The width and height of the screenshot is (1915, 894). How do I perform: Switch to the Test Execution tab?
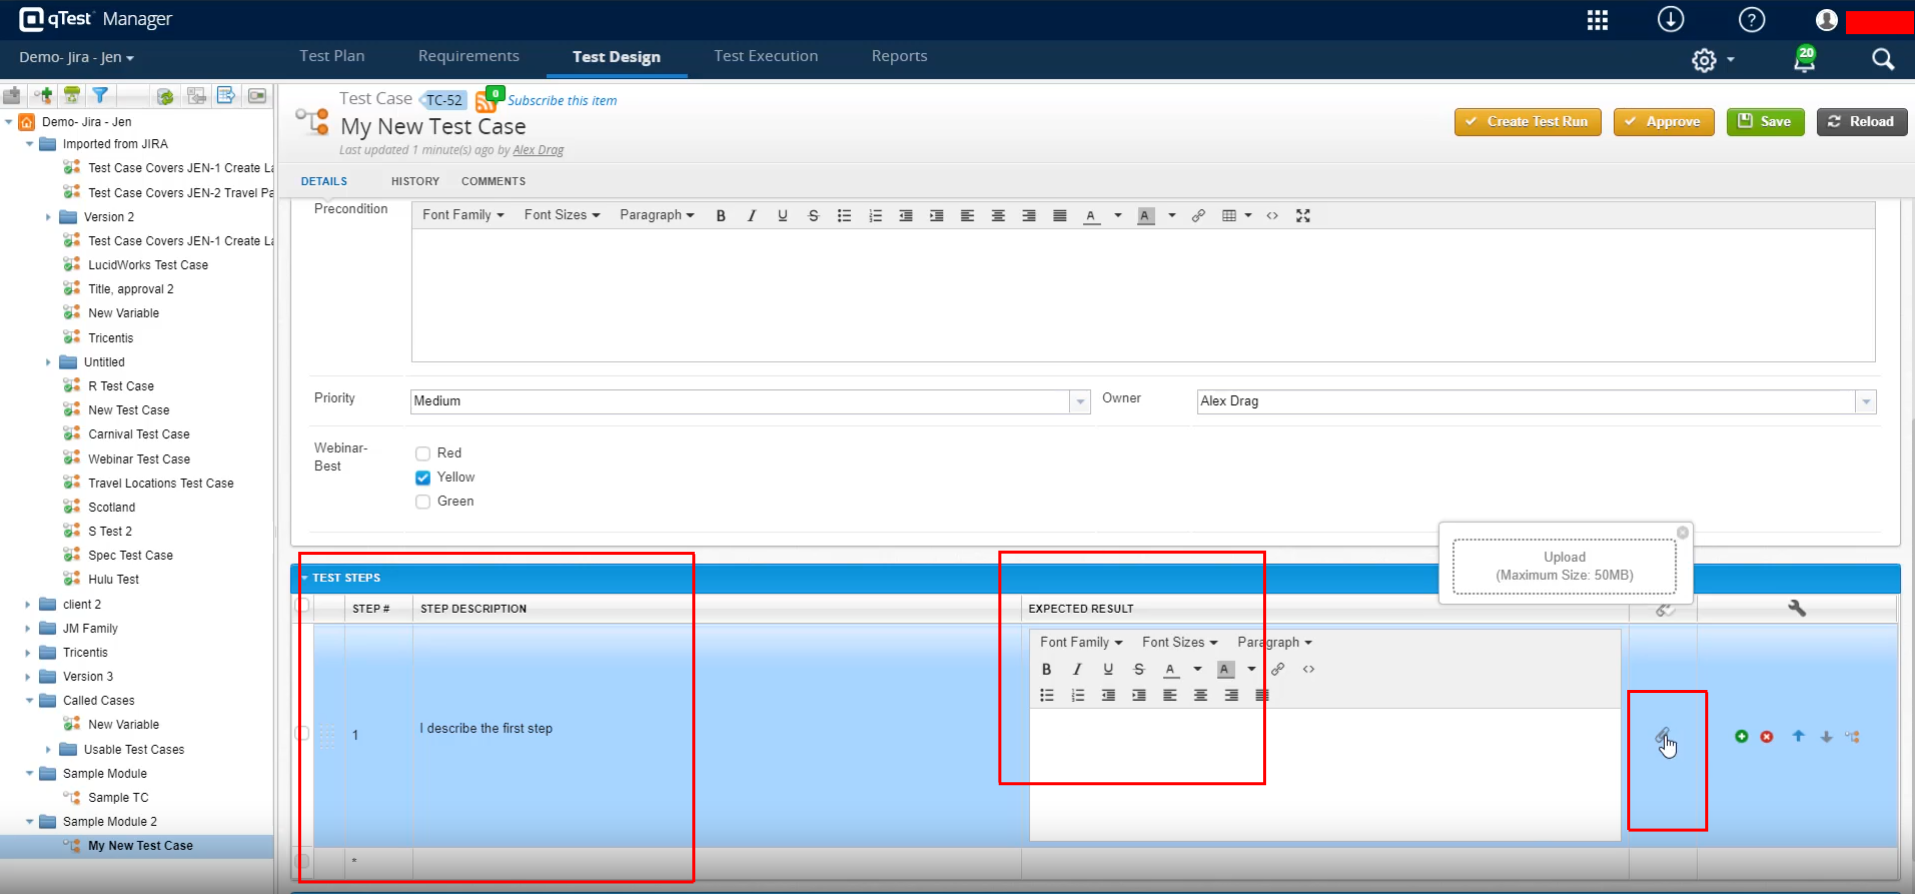coord(765,56)
